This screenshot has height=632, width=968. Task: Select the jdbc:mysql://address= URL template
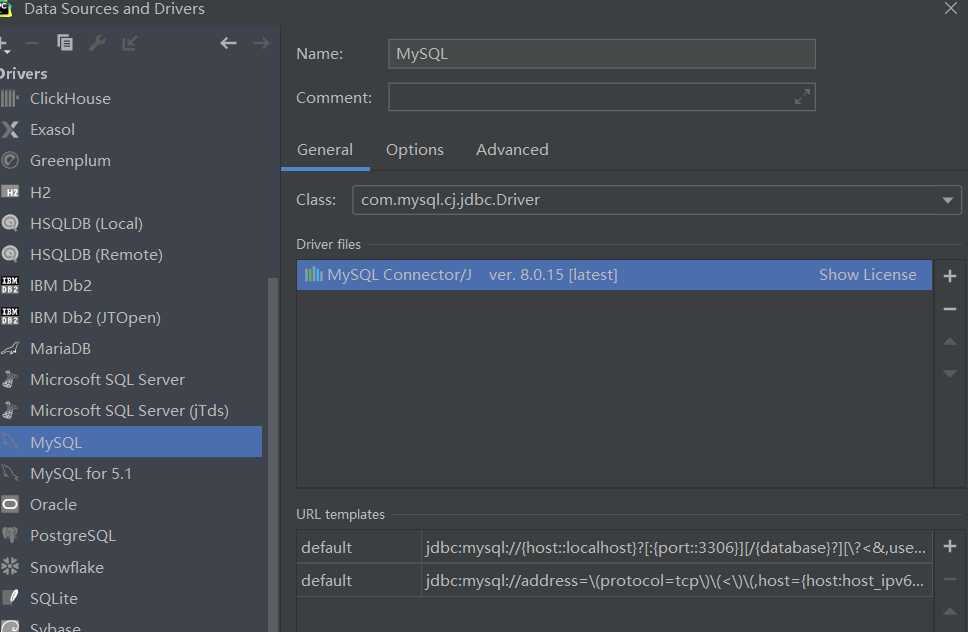pyautogui.click(x=676, y=580)
